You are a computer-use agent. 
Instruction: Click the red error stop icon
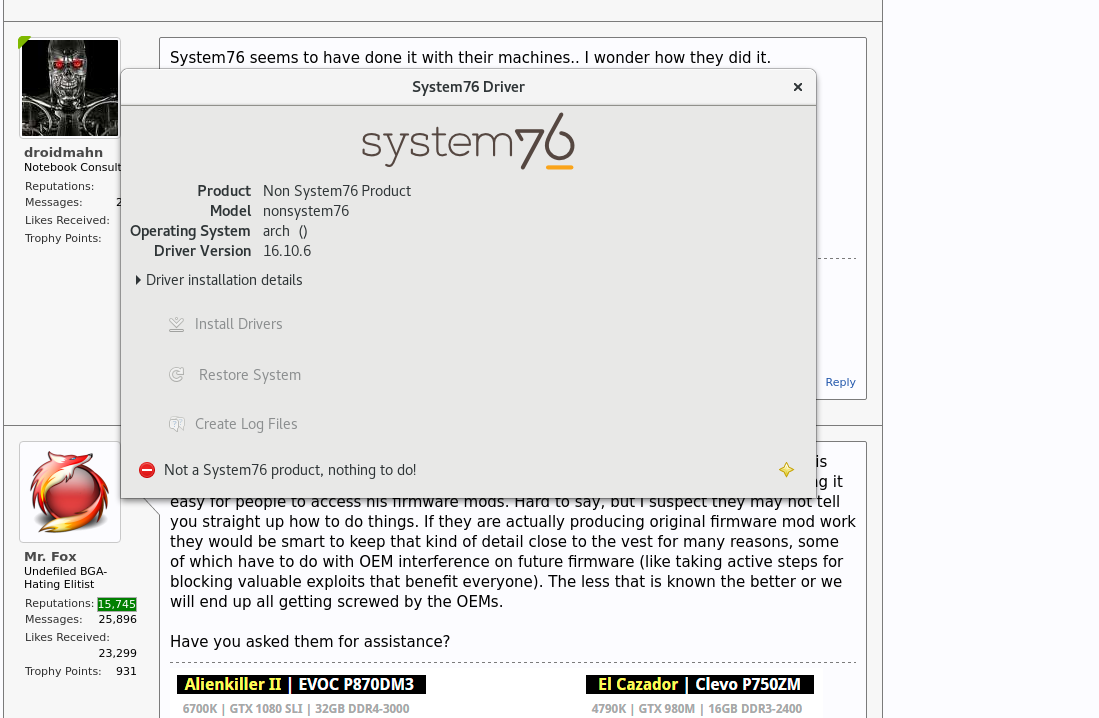(x=146, y=470)
